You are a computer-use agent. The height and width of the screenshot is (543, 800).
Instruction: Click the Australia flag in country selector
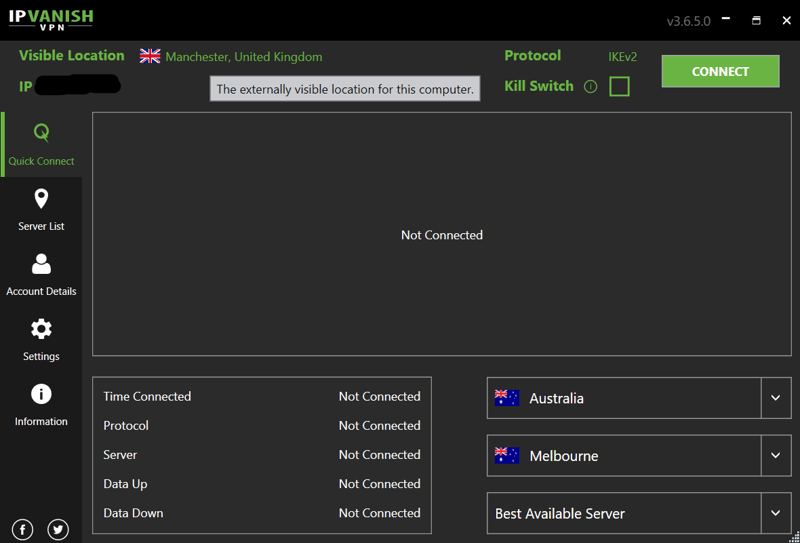[x=507, y=398]
